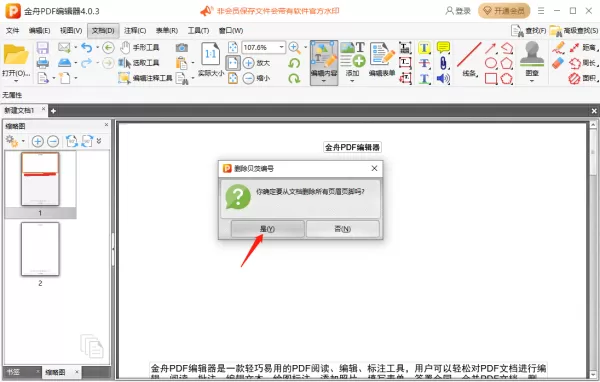
Task: Click the 是(Y) button in the dialog
Action: (x=267, y=229)
